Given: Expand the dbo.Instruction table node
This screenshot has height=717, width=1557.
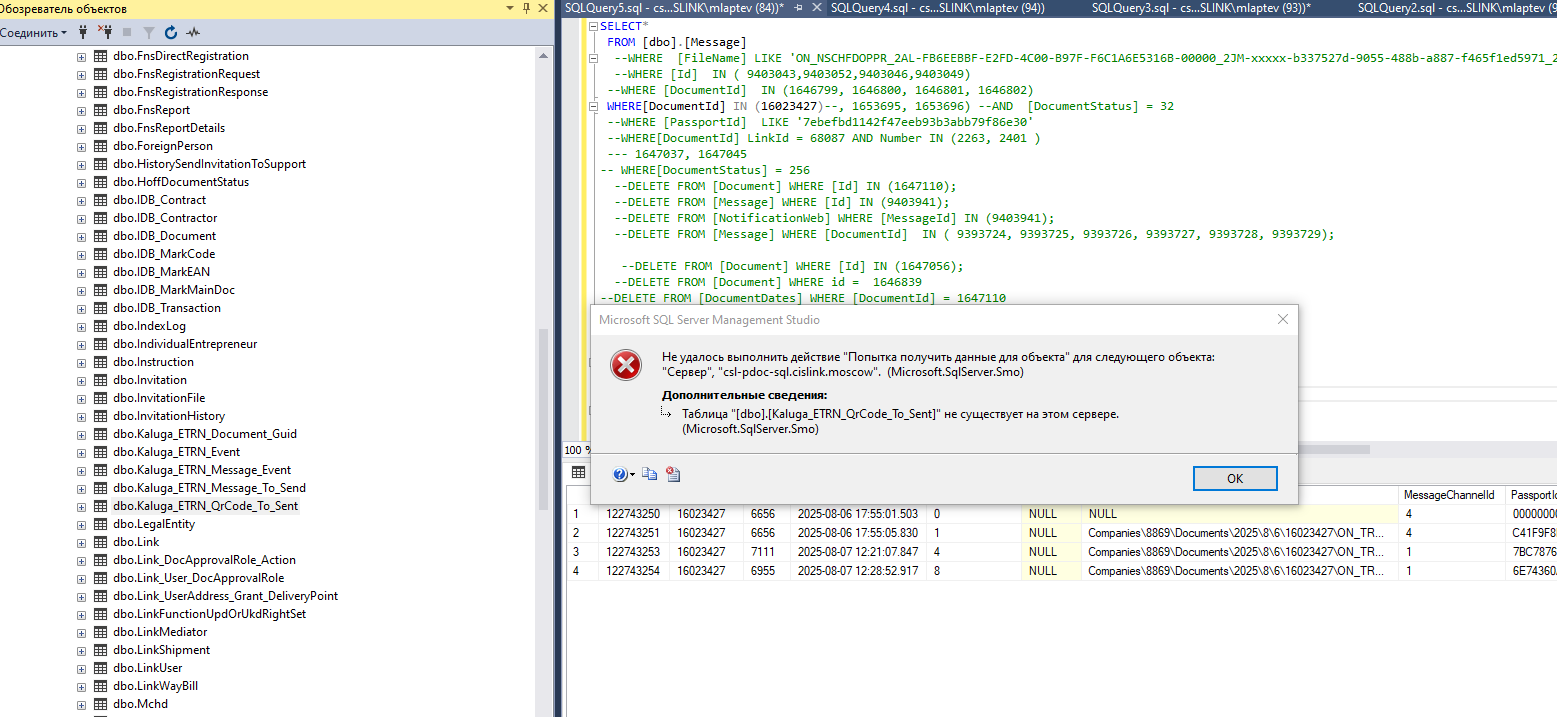Looking at the screenshot, I should pos(82,362).
